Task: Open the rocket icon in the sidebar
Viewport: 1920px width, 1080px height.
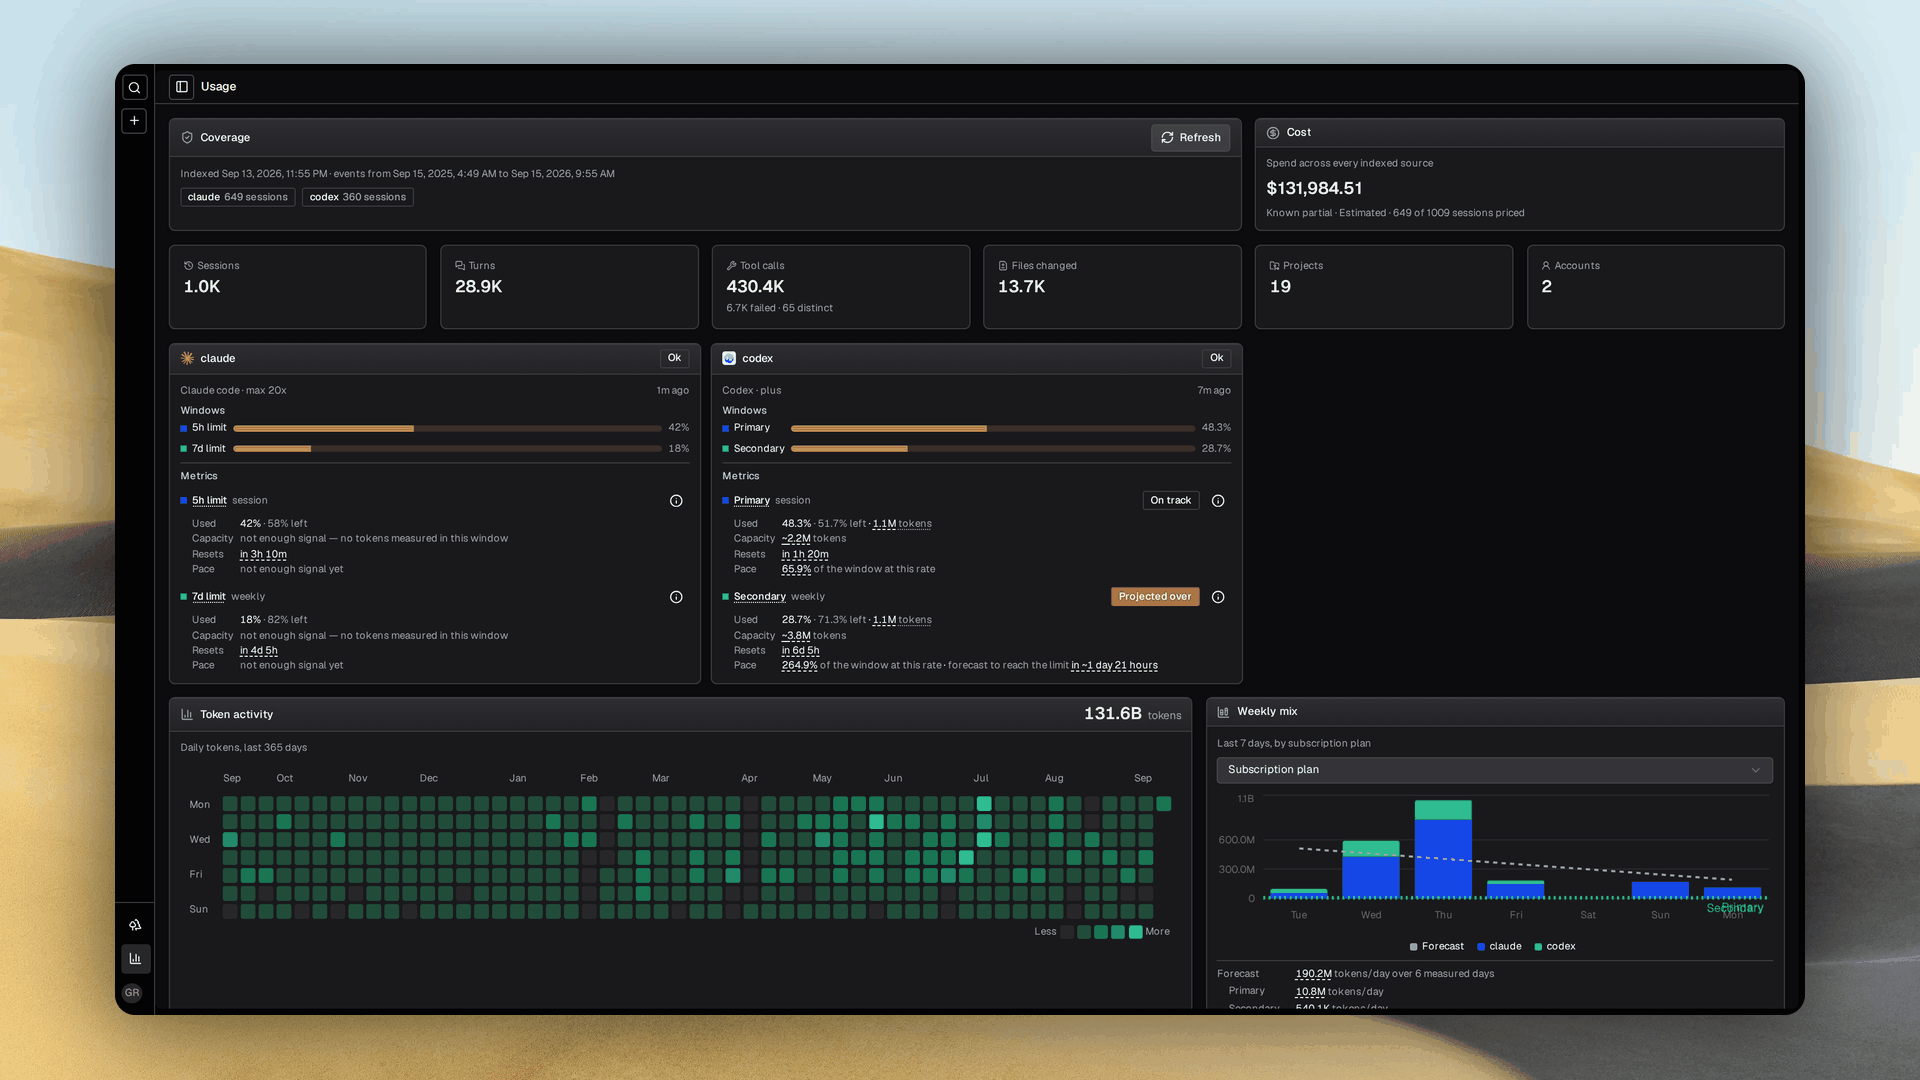Action: click(x=135, y=925)
